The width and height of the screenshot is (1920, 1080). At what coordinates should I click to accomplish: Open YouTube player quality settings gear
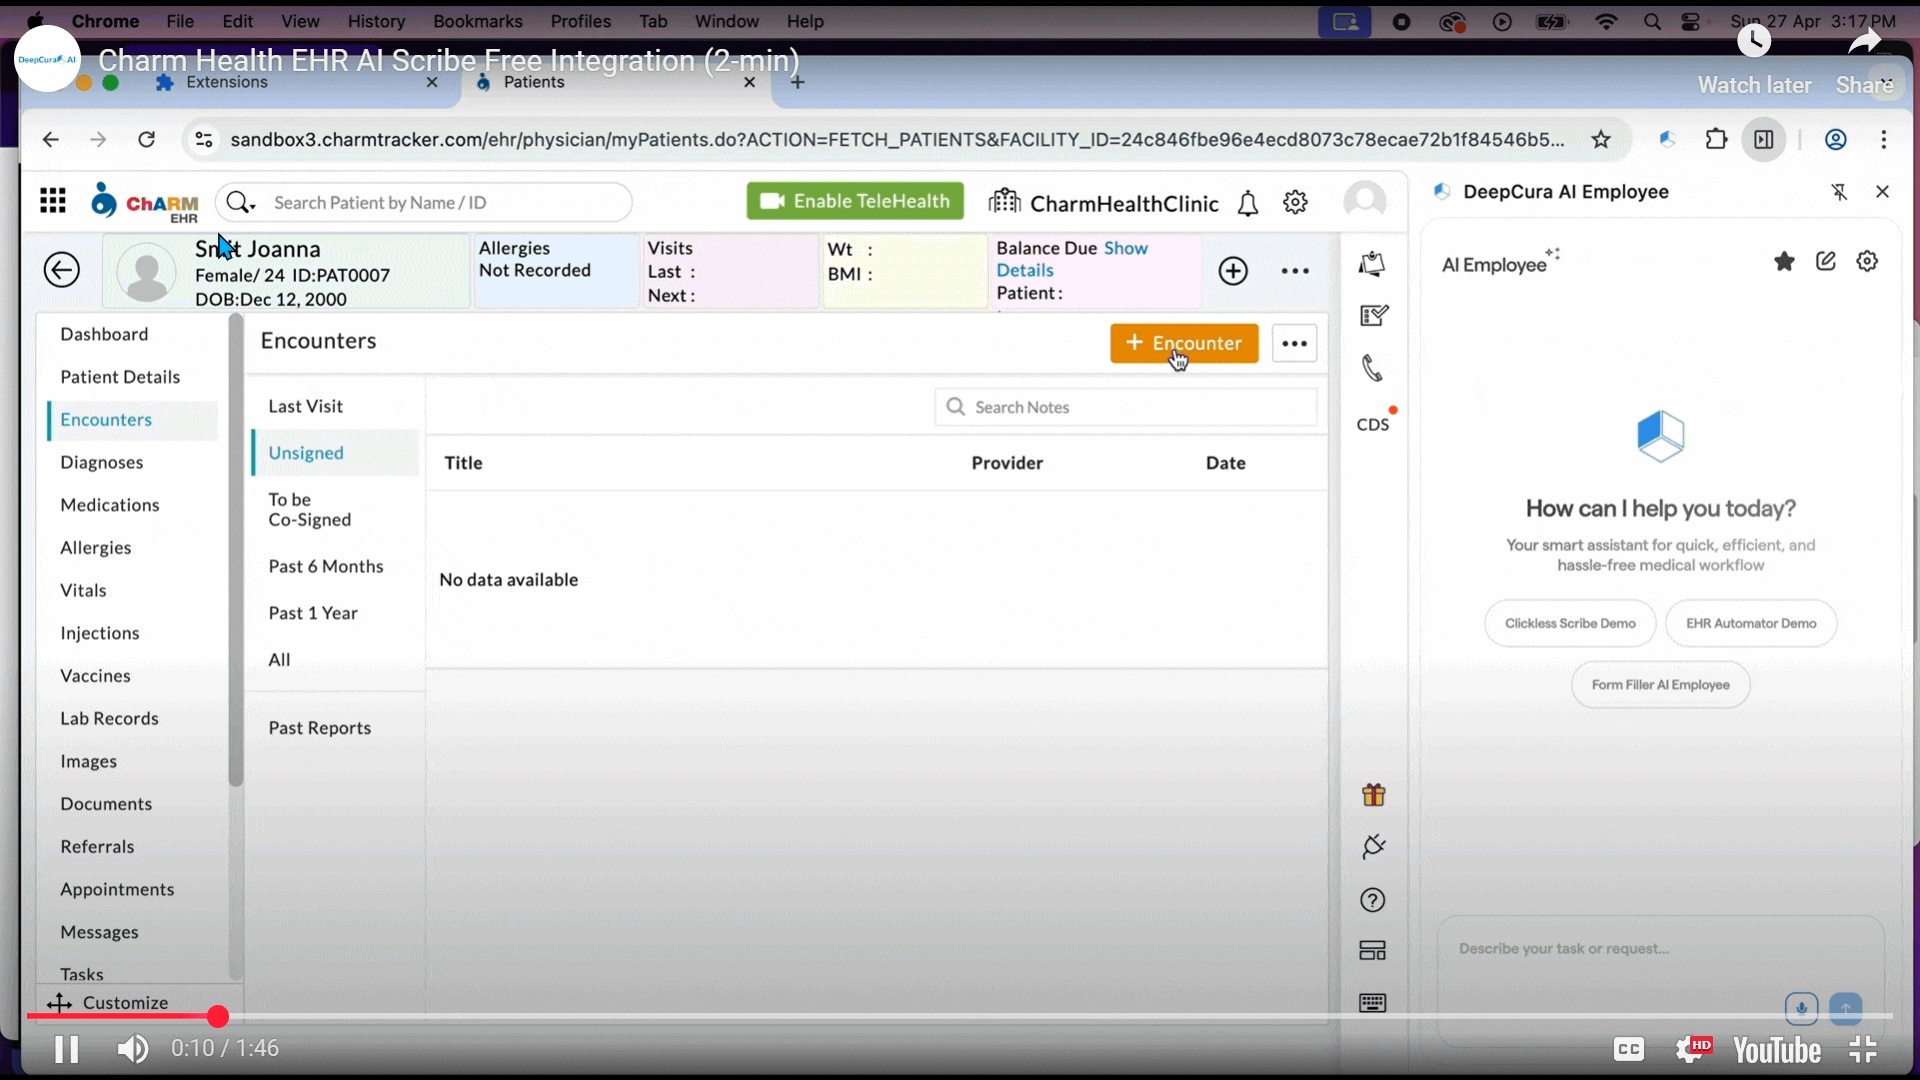[x=1693, y=1049]
